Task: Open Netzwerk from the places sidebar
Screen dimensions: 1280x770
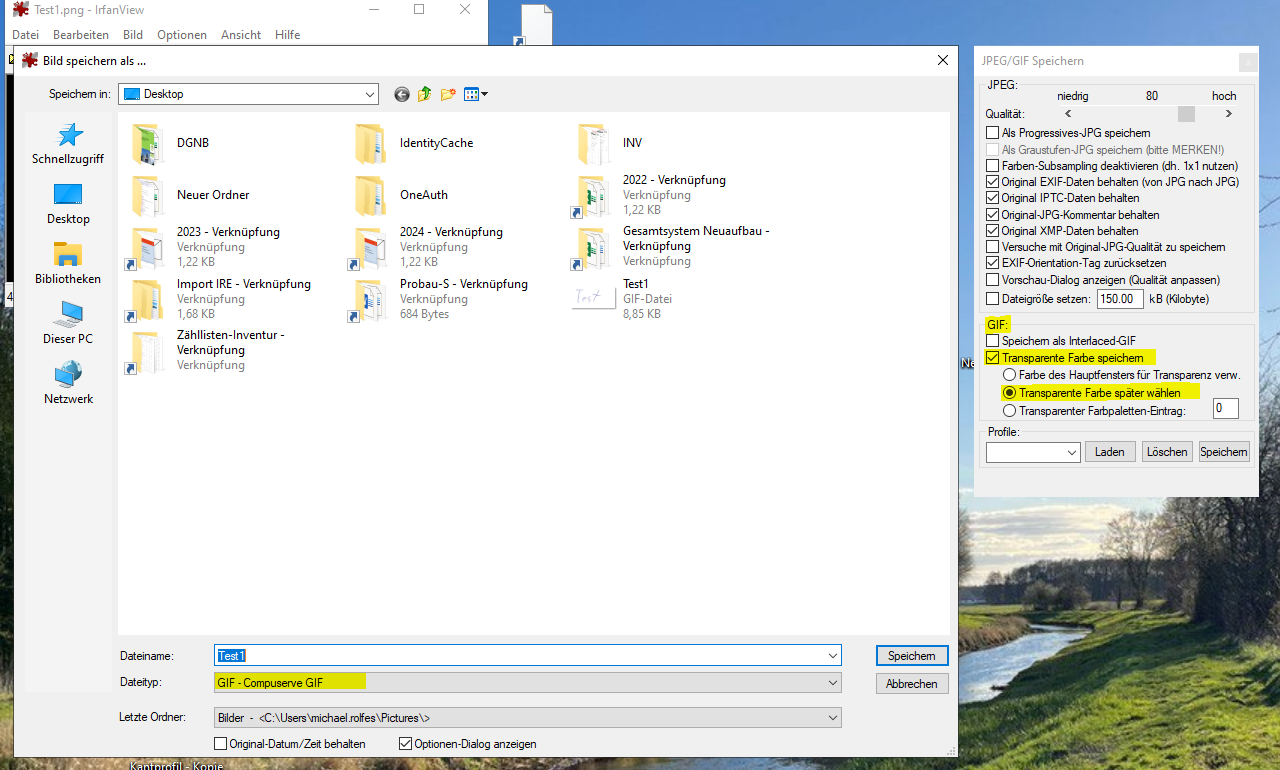Action: pos(68,384)
